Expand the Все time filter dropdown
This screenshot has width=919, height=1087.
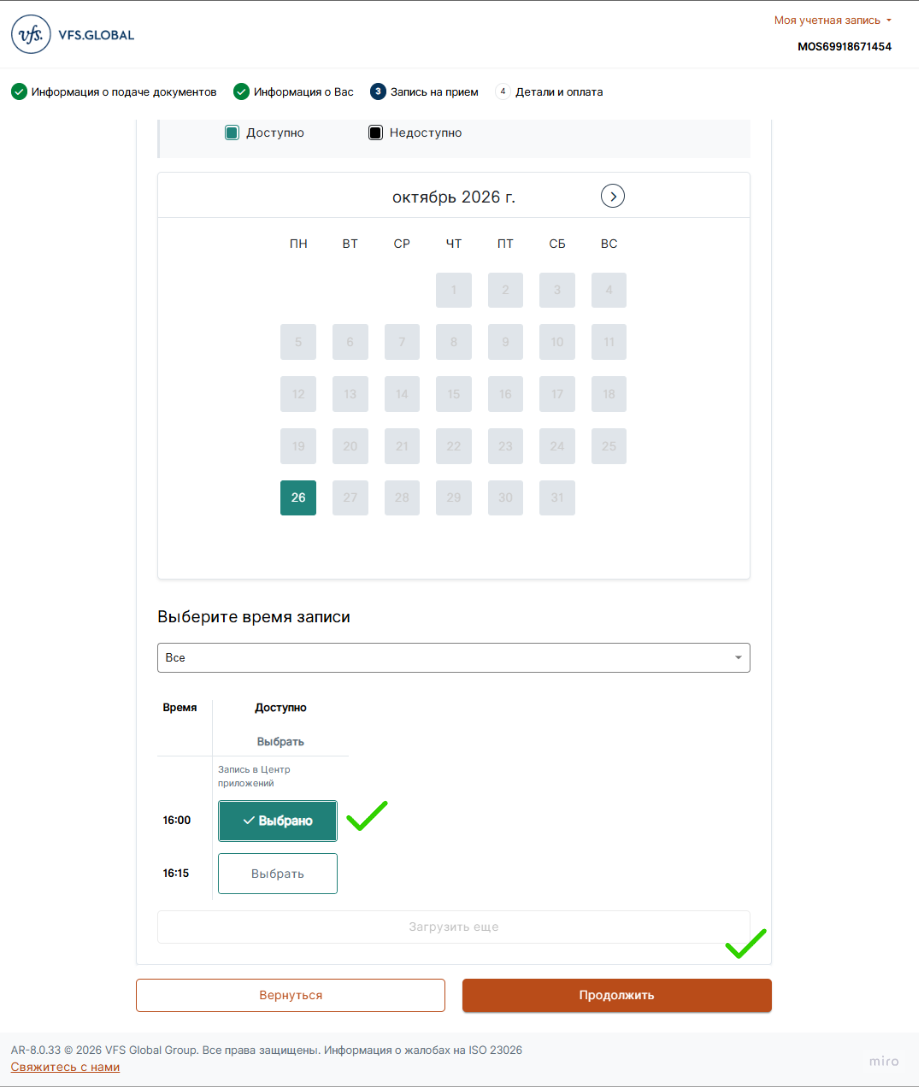[x=453, y=657]
